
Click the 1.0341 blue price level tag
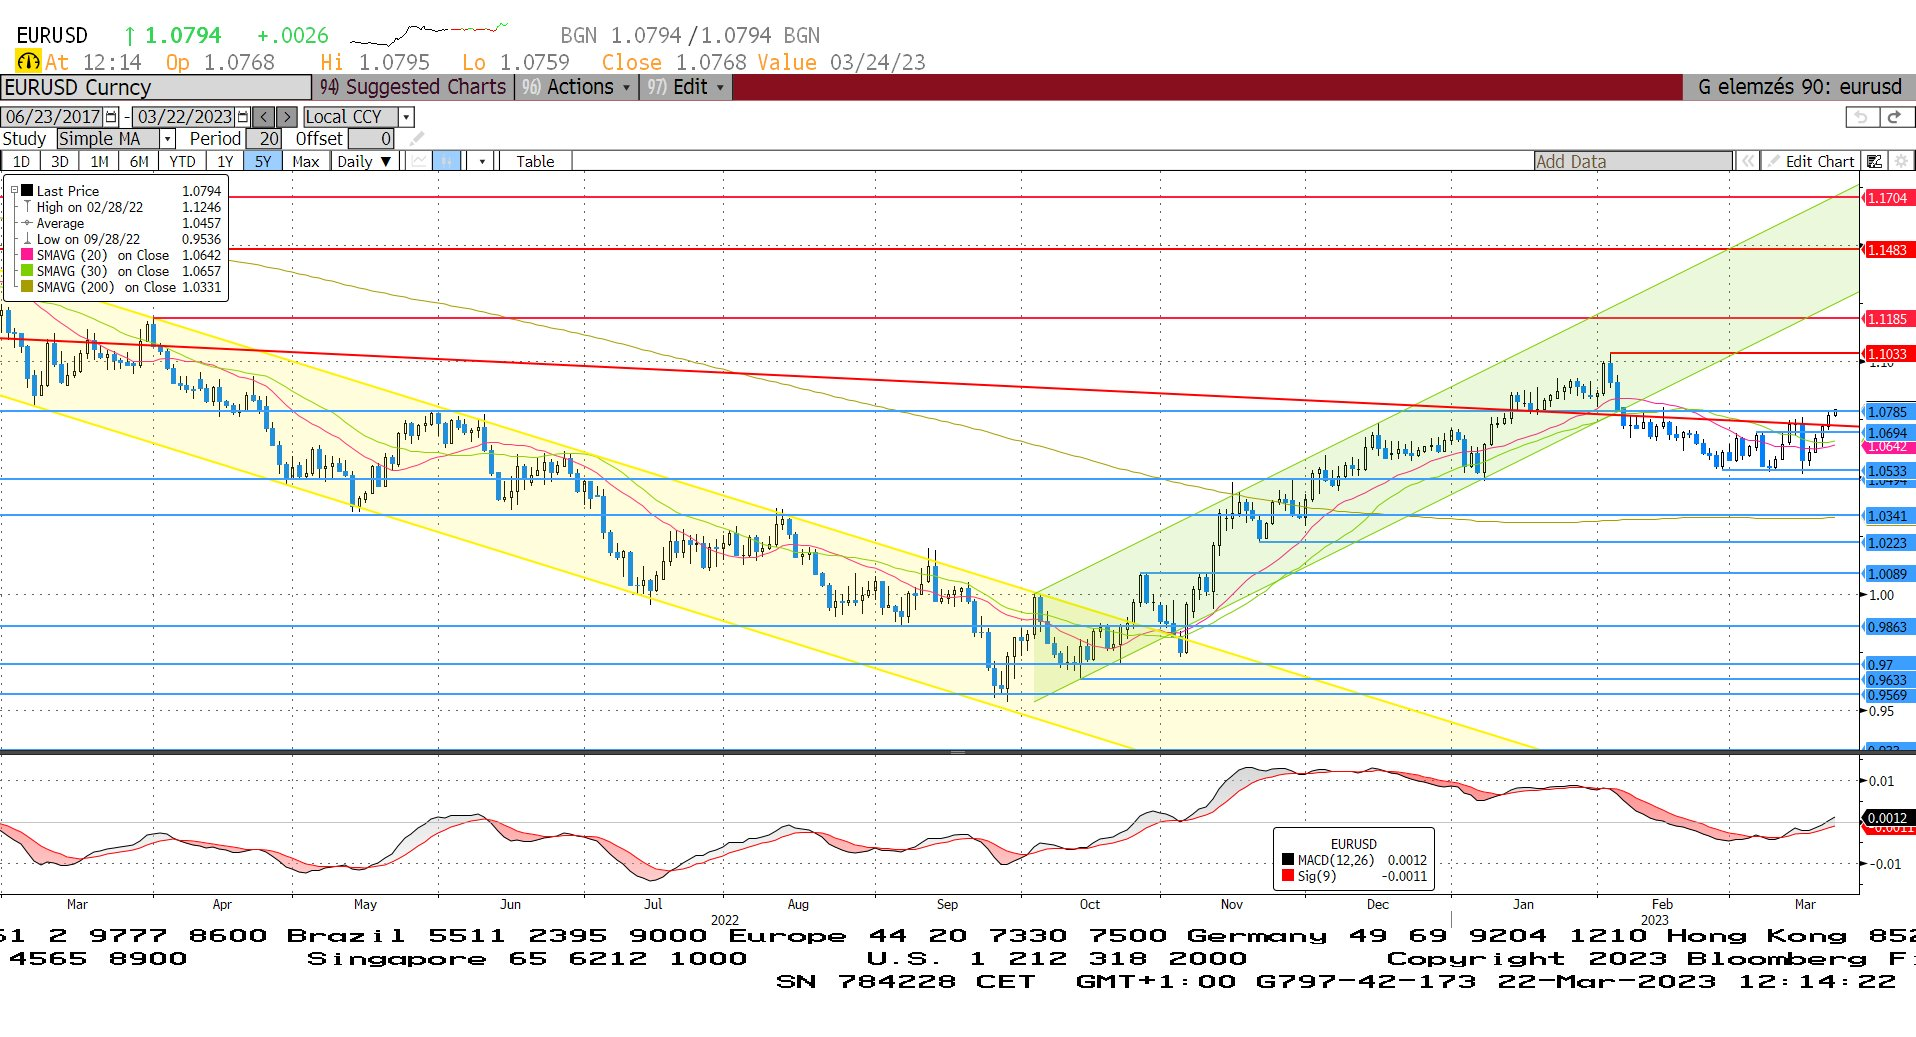1889,516
